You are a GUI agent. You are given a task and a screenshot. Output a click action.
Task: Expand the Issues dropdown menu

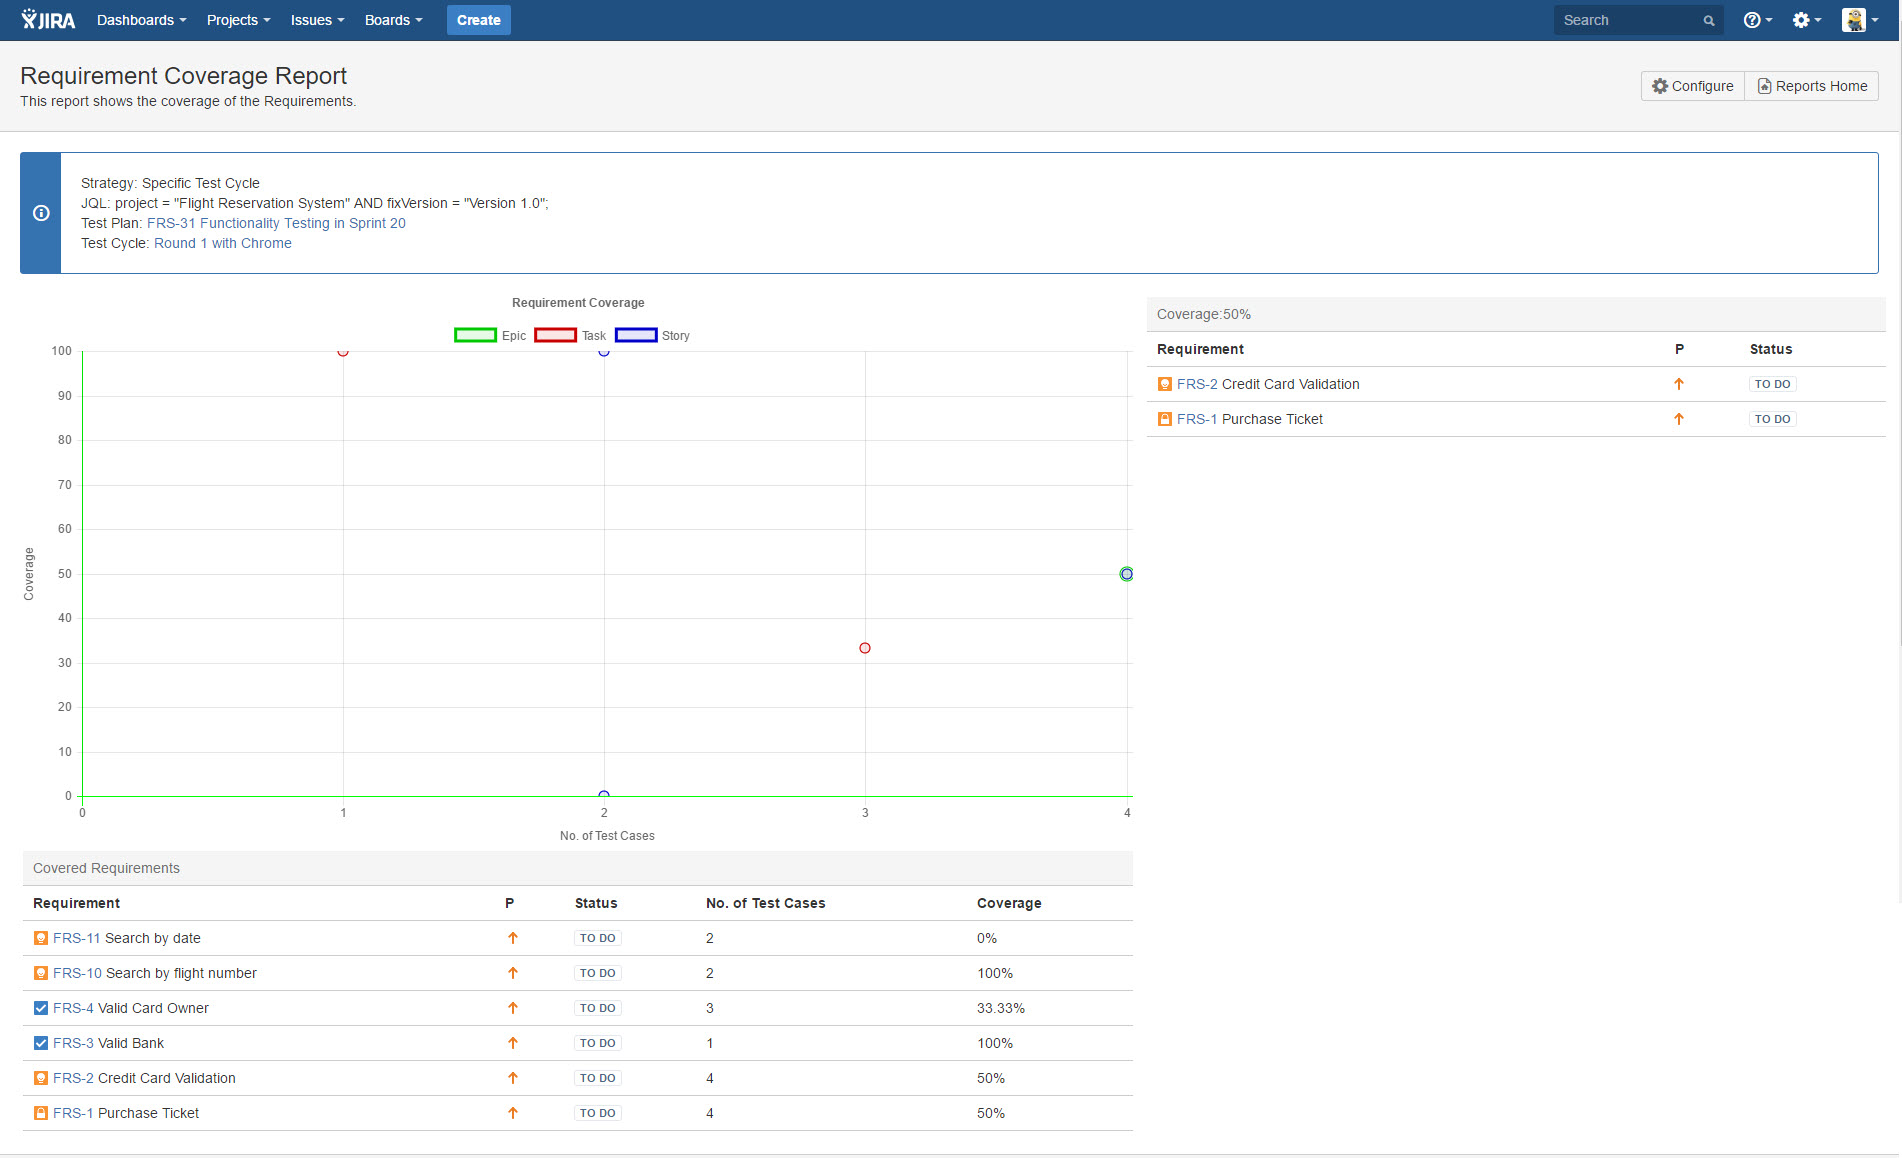317,20
